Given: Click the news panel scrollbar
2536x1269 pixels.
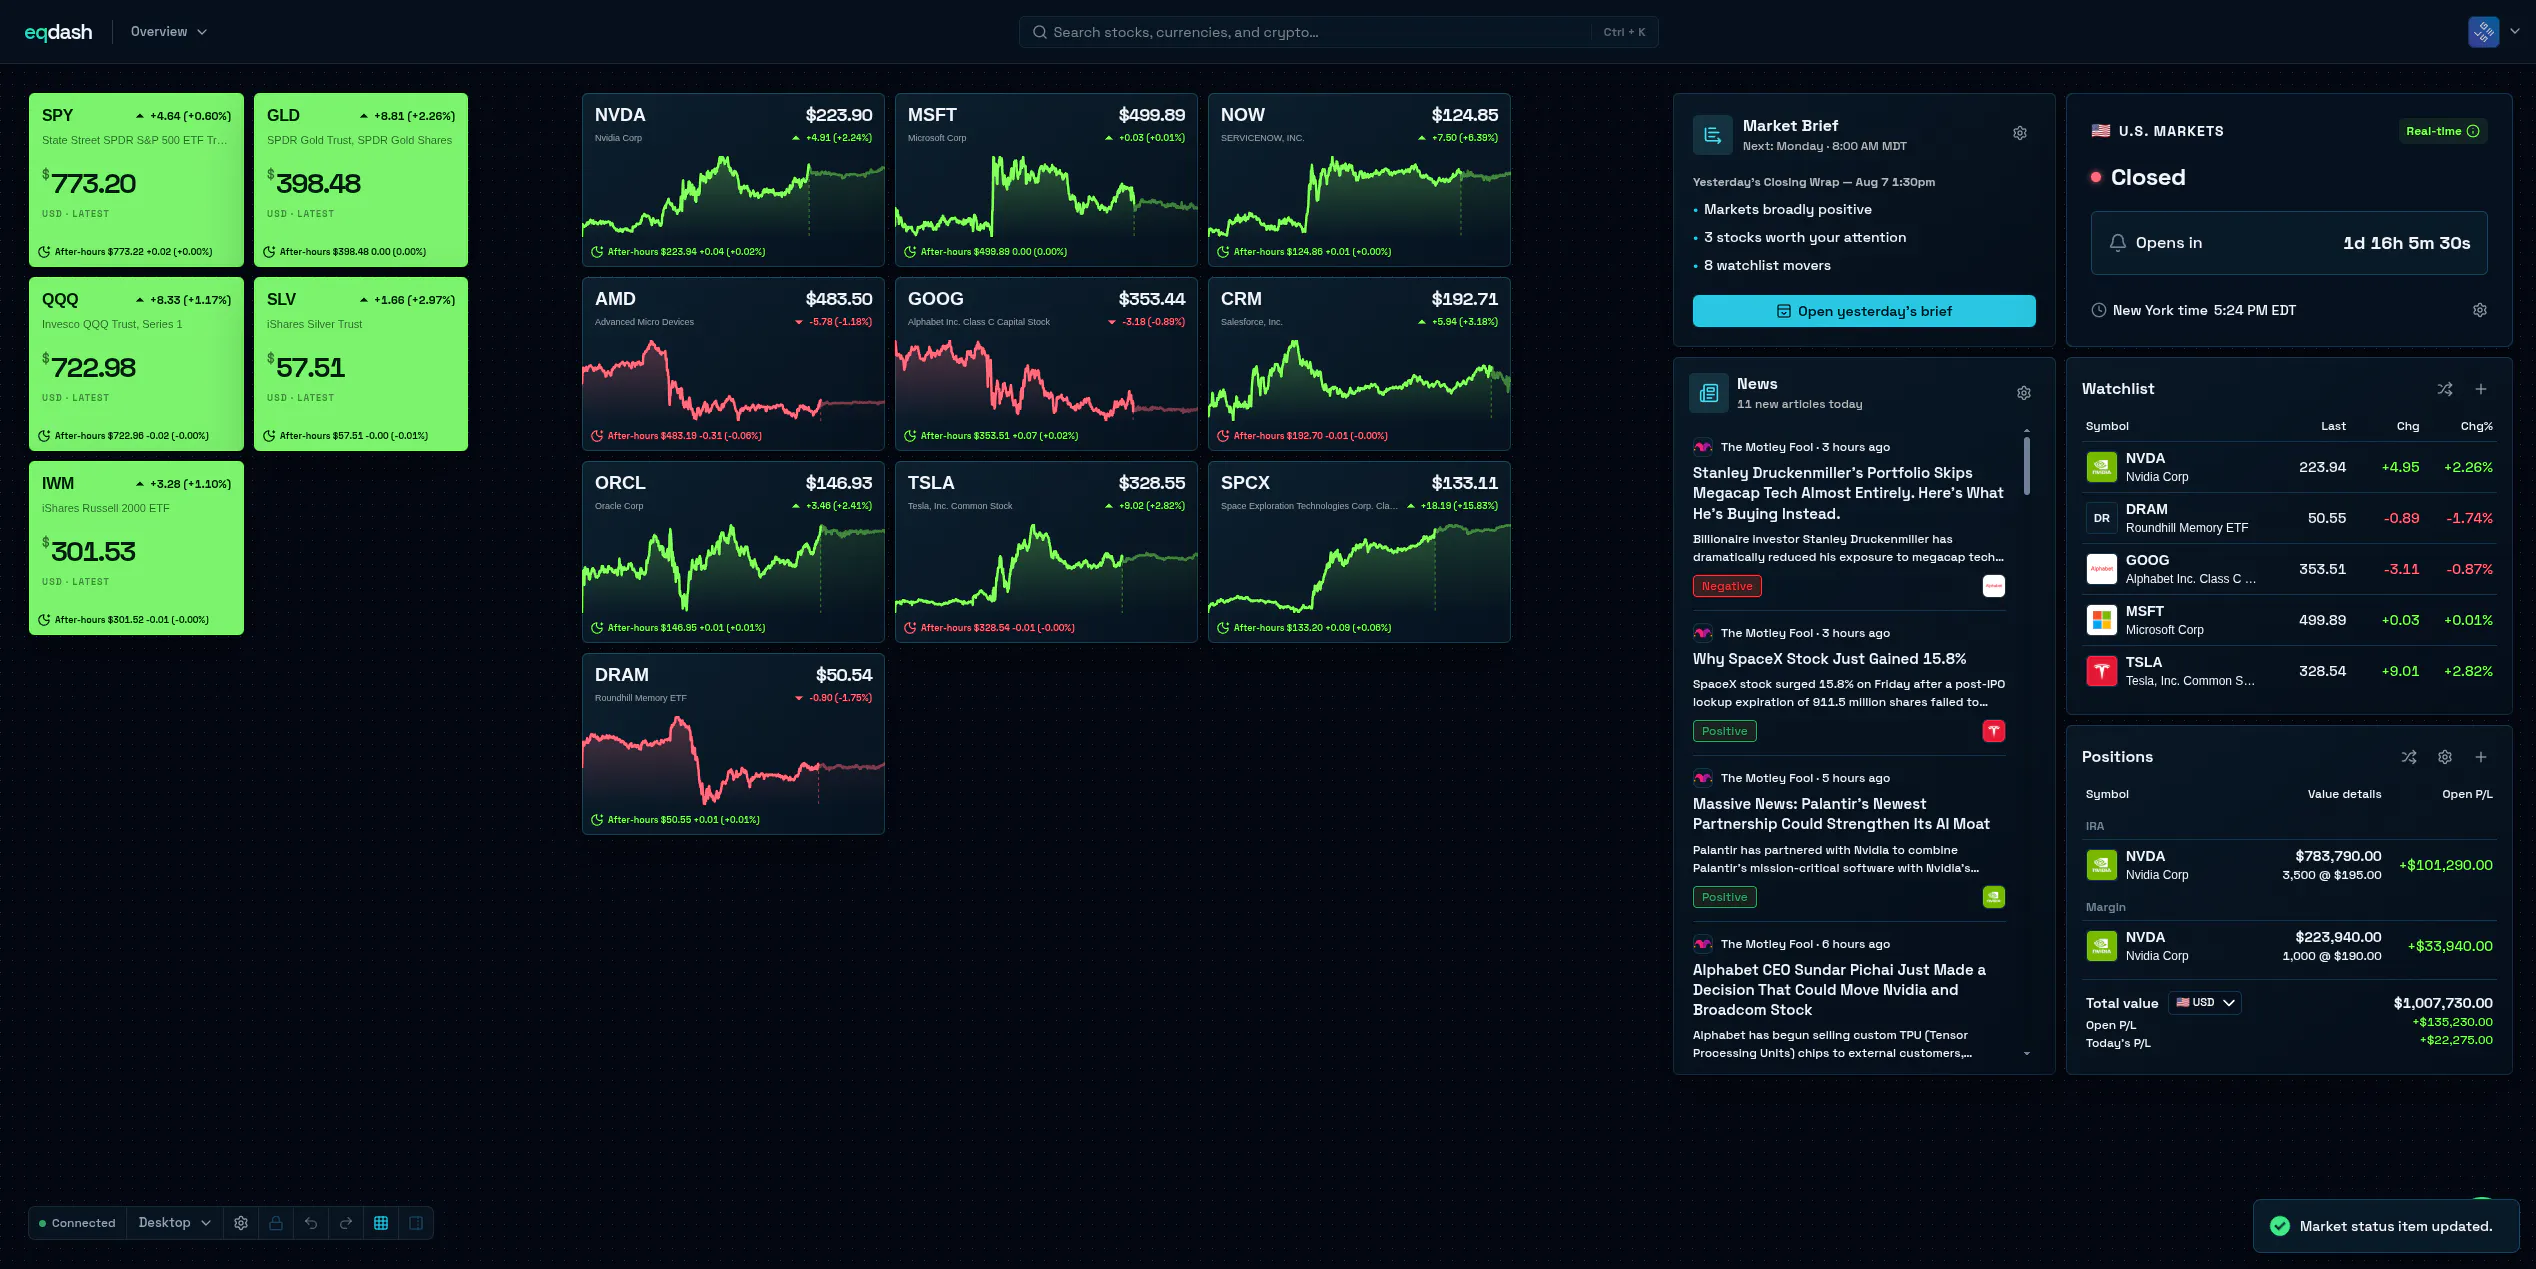Looking at the screenshot, I should point(2026,466).
